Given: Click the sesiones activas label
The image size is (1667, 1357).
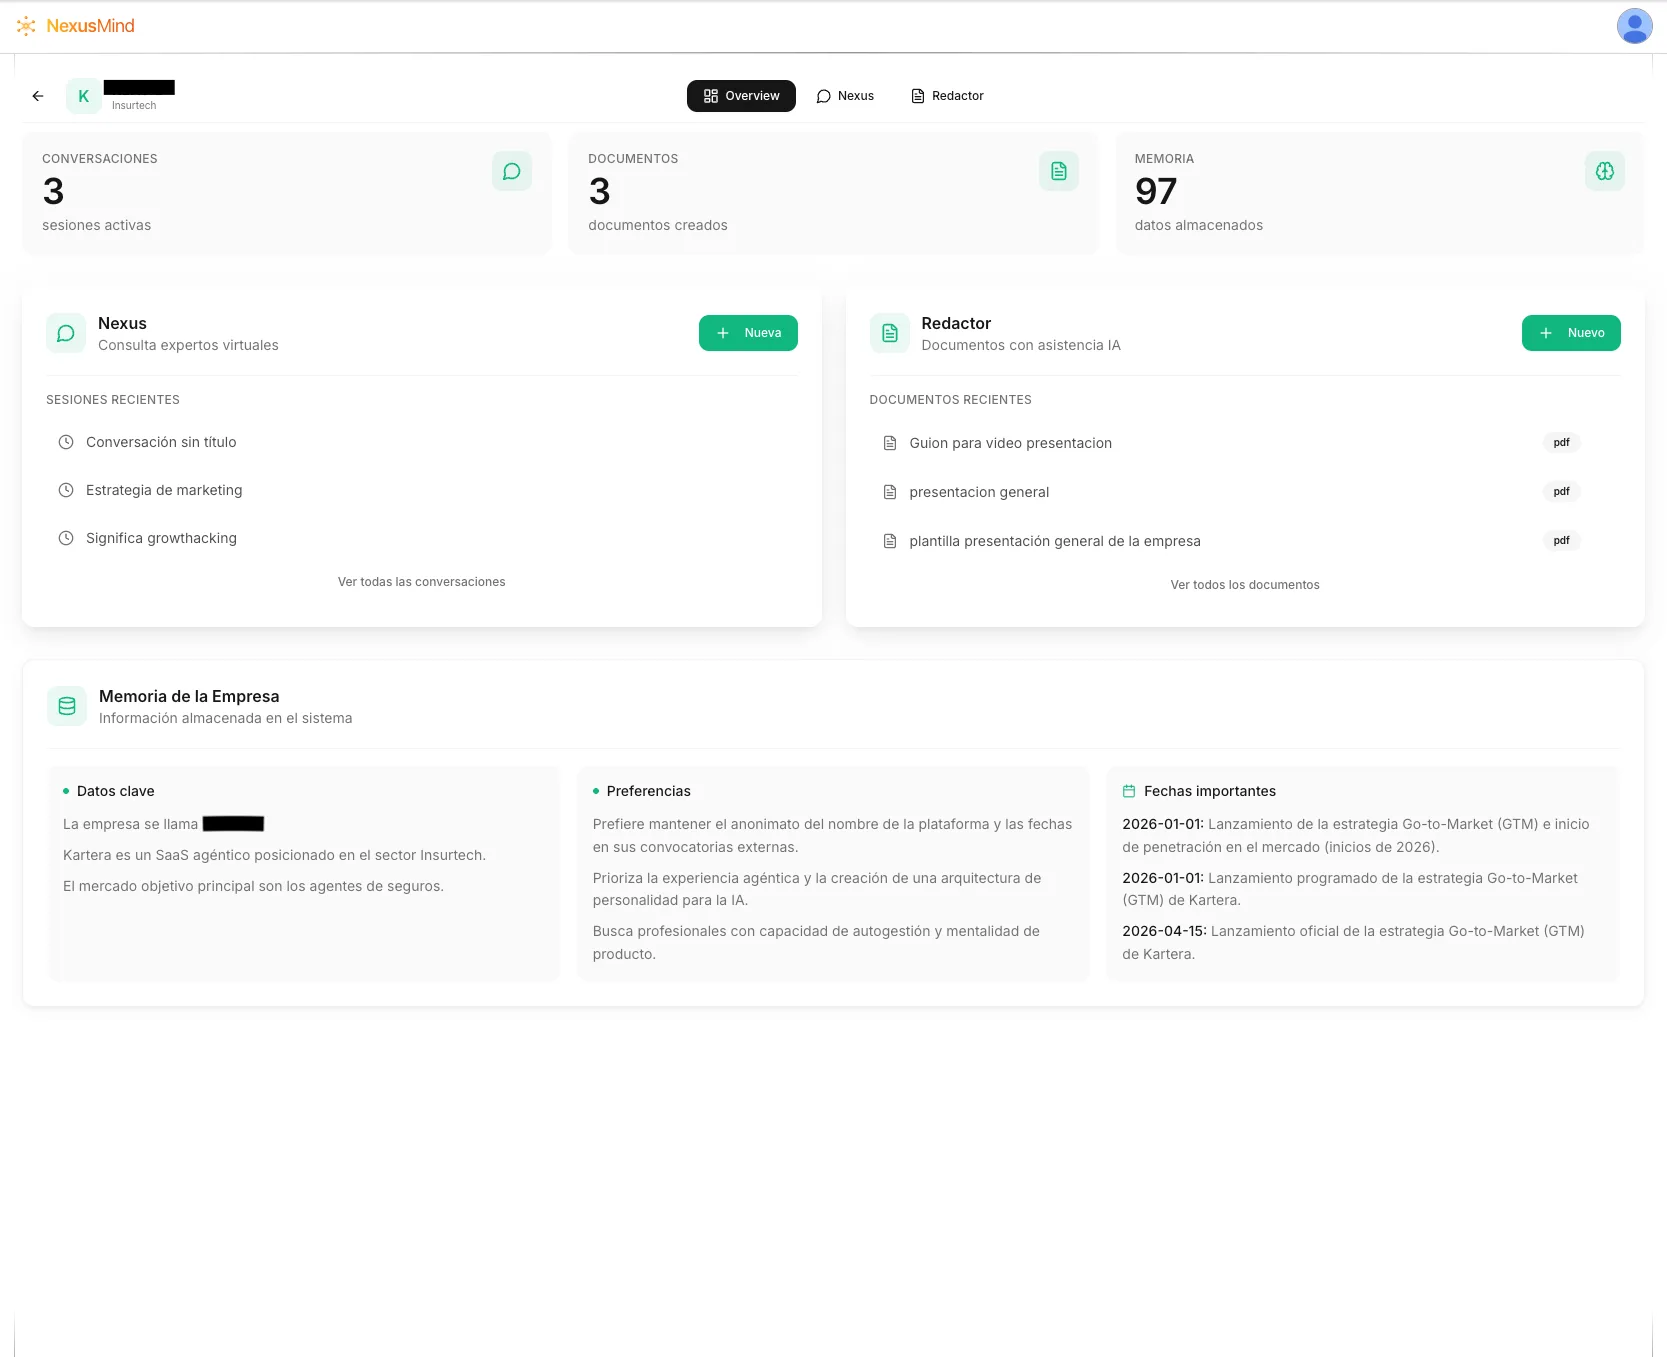Looking at the screenshot, I should pos(97,225).
